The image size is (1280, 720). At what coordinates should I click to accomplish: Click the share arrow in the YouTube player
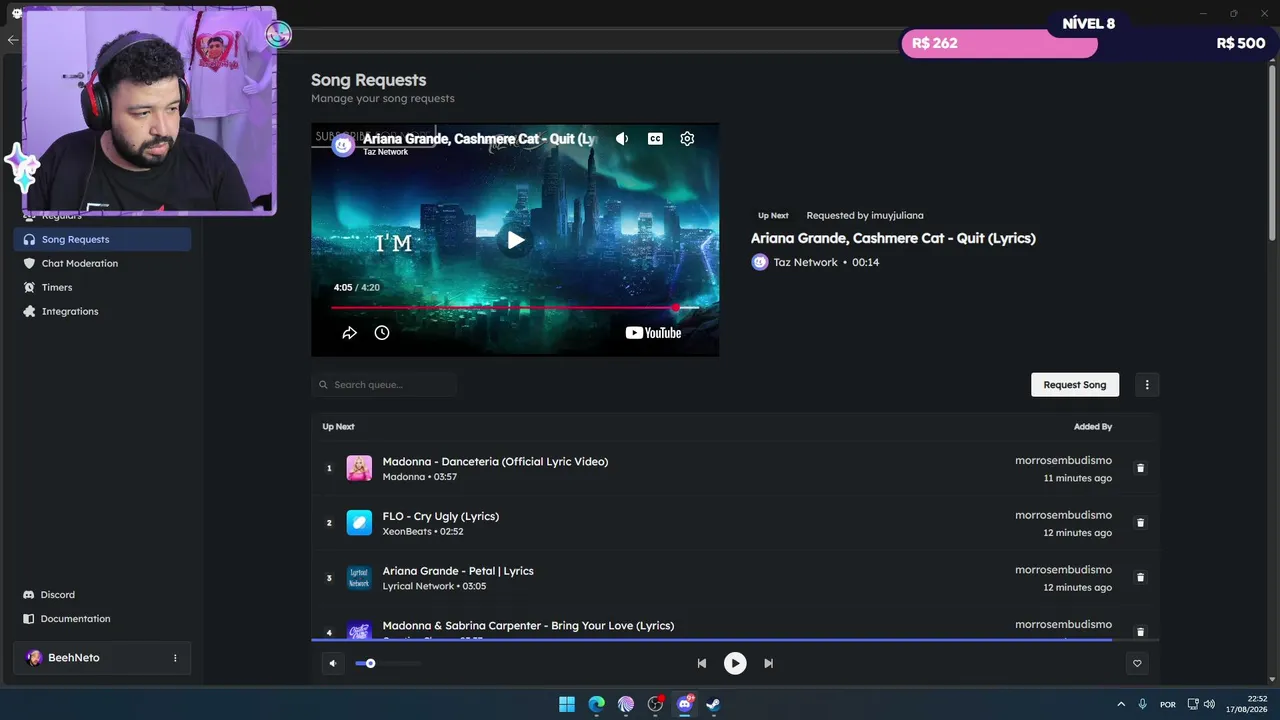click(x=349, y=333)
